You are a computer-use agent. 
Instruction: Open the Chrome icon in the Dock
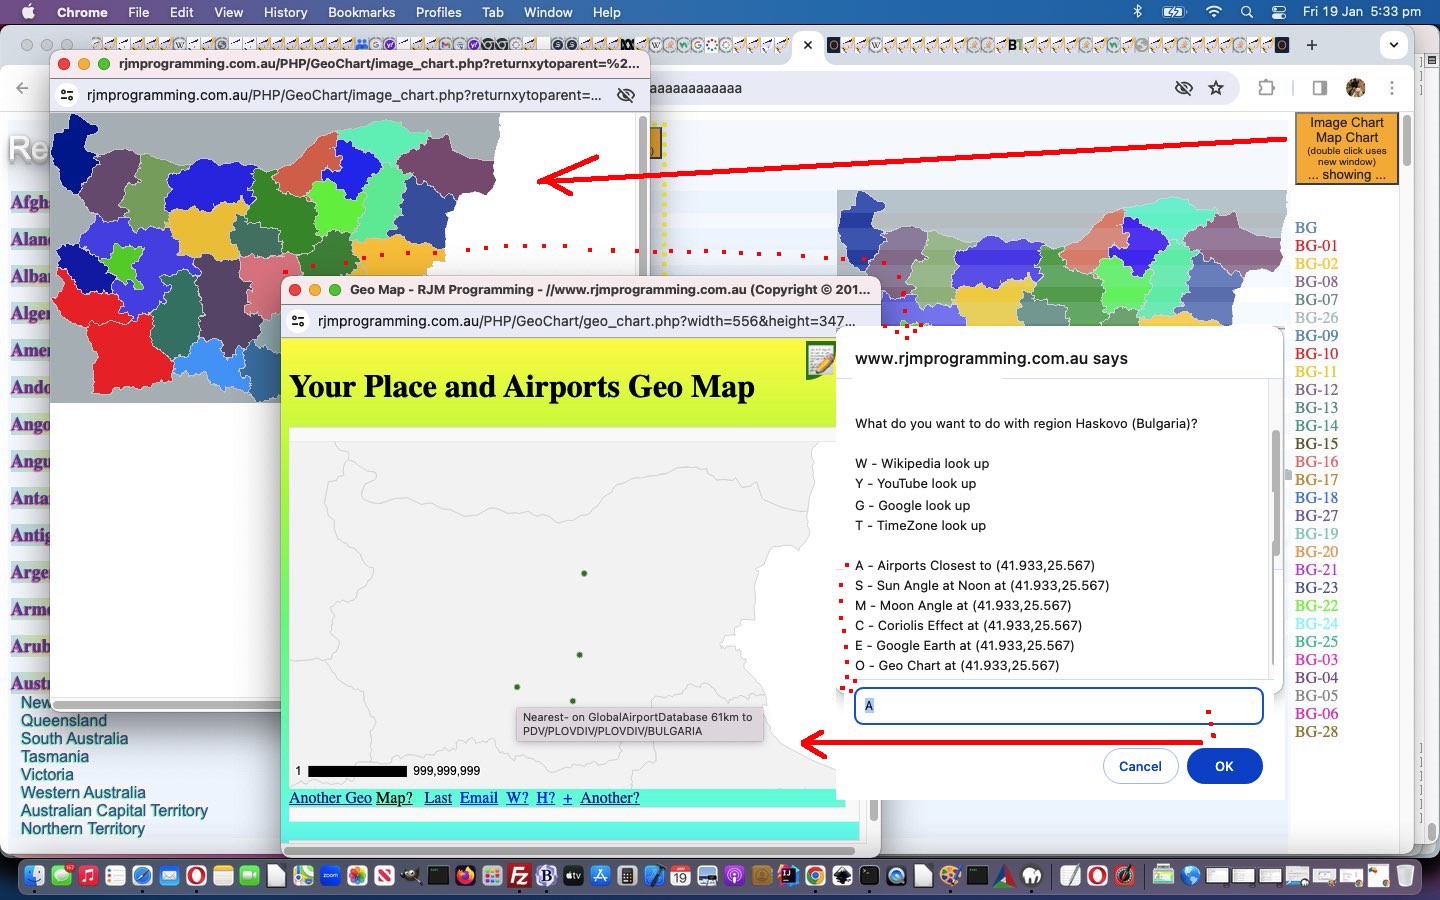(816, 876)
